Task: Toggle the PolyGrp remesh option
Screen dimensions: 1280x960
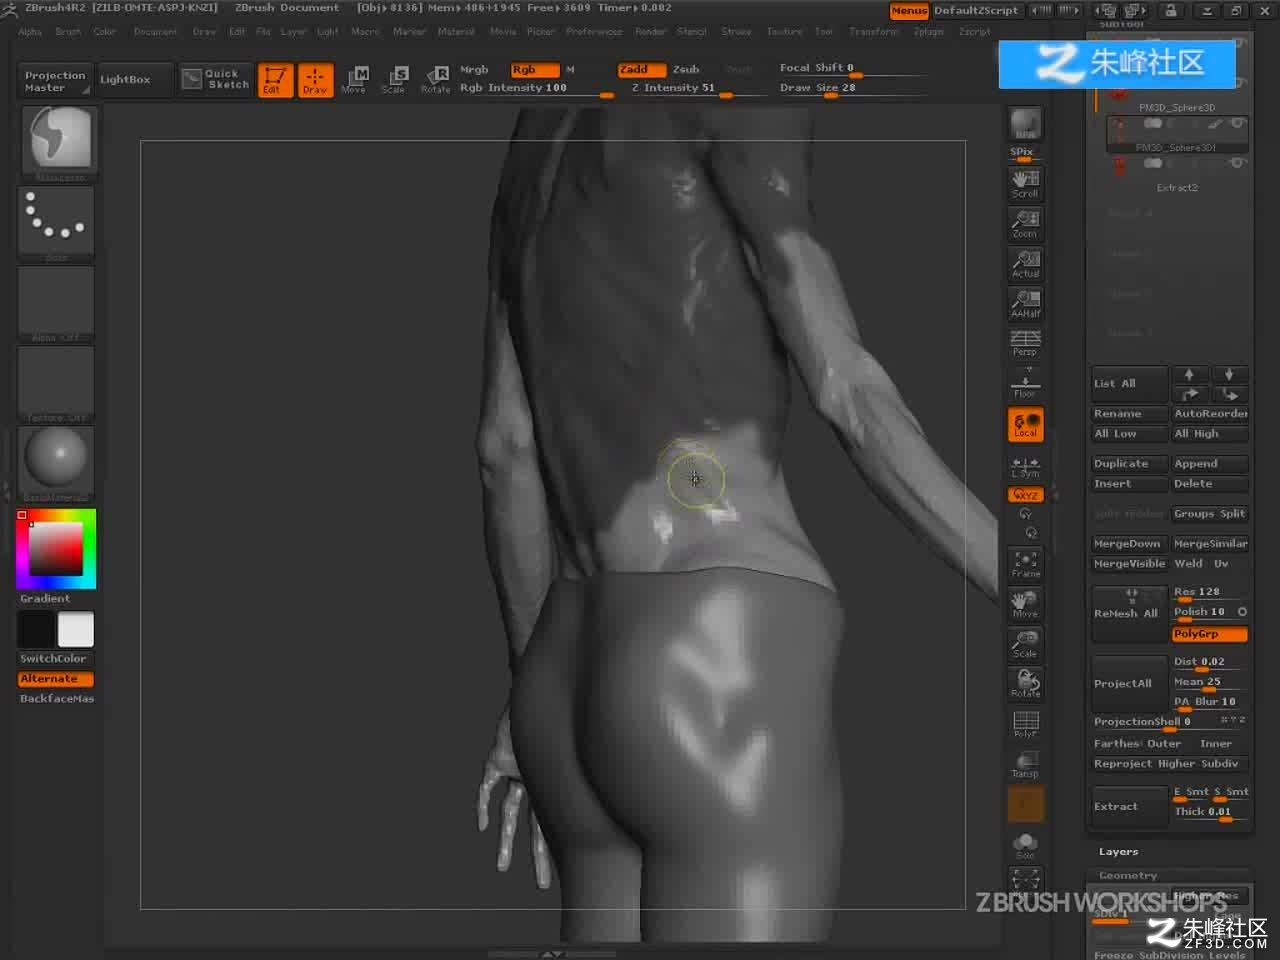Action: coord(1209,634)
